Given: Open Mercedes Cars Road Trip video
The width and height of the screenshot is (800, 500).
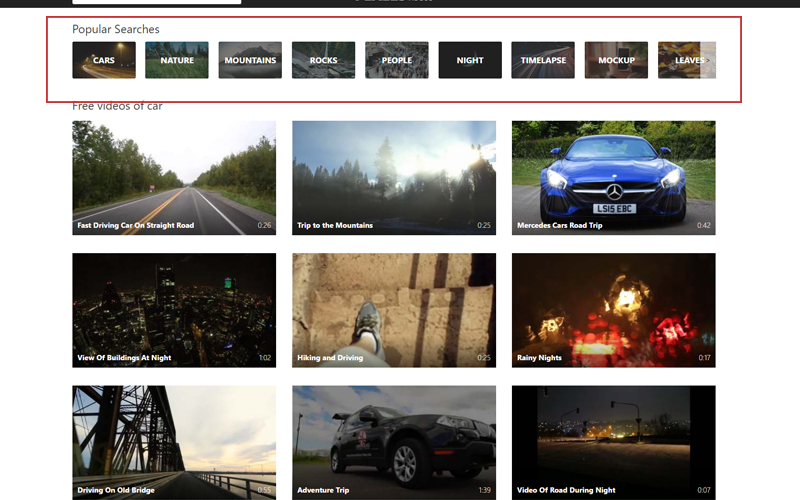Looking at the screenshot, I should tap(613, 177).
